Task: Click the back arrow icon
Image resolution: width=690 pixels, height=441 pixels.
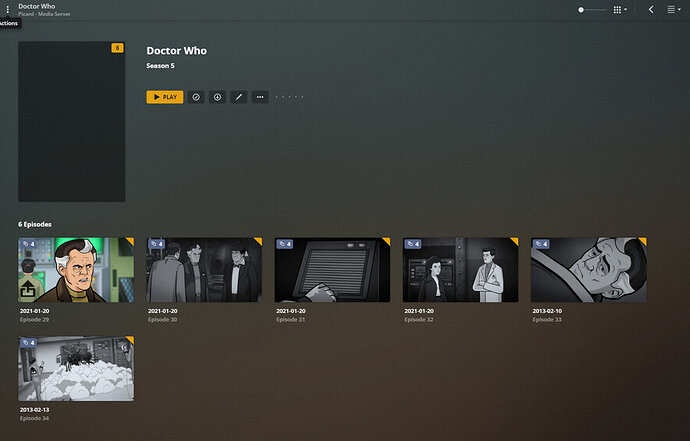Action: [651, 10]
